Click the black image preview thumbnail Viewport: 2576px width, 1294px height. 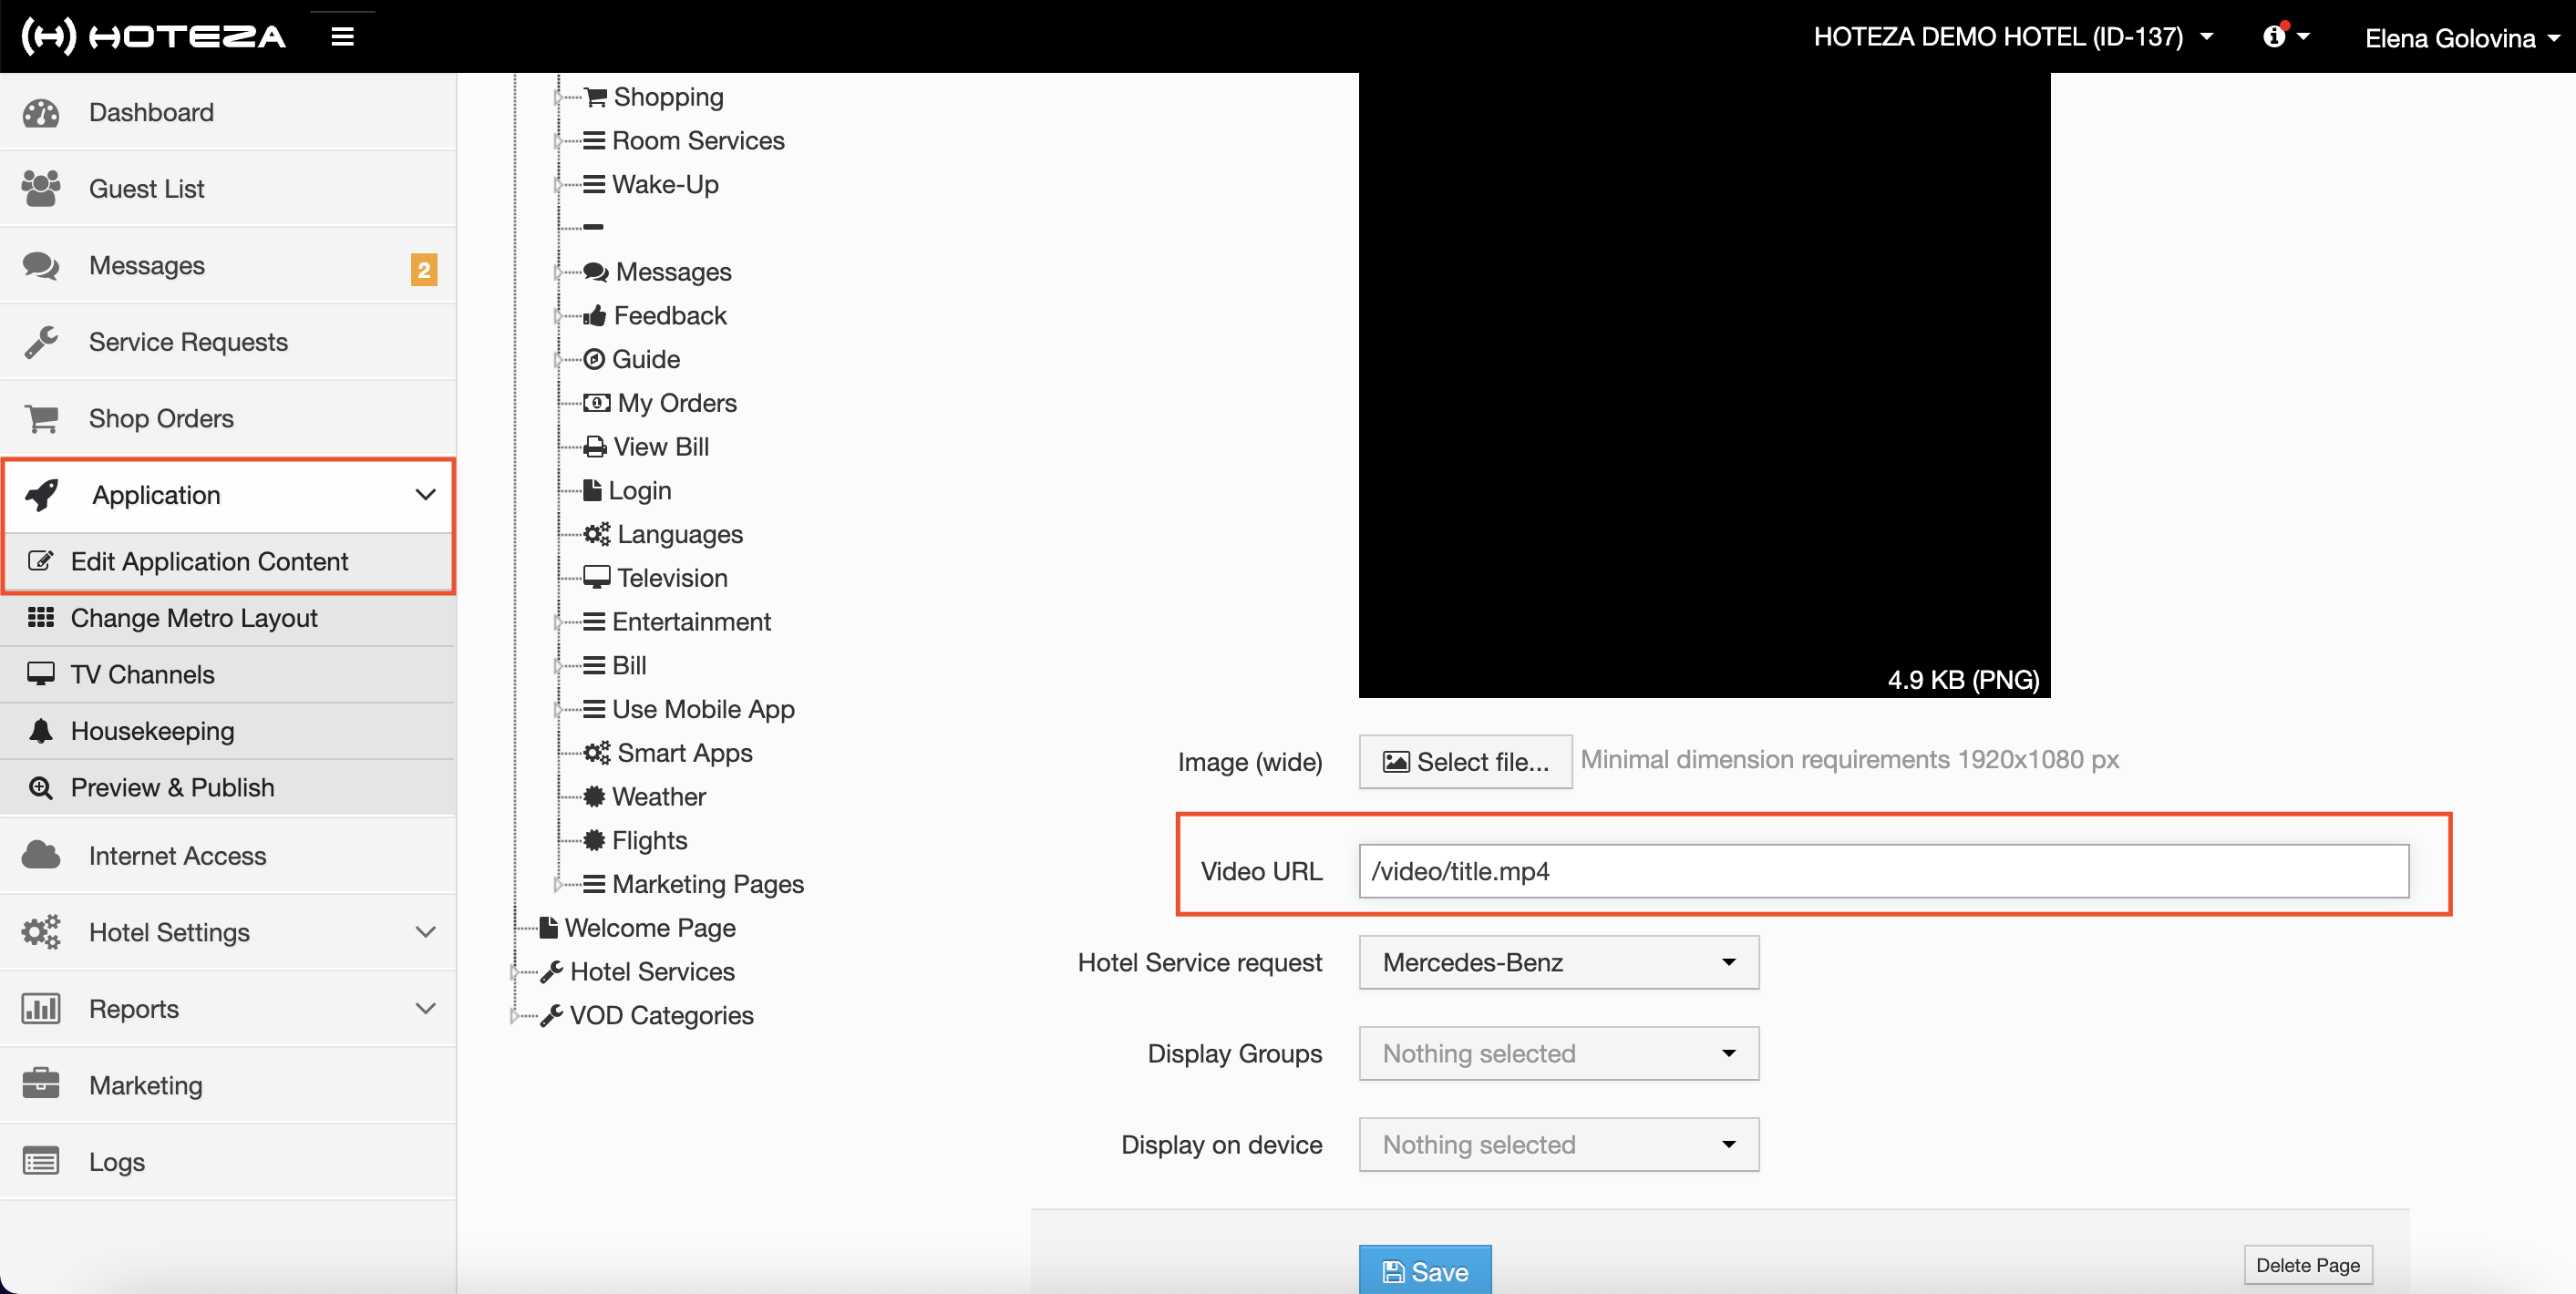(x=1704, y=385)
